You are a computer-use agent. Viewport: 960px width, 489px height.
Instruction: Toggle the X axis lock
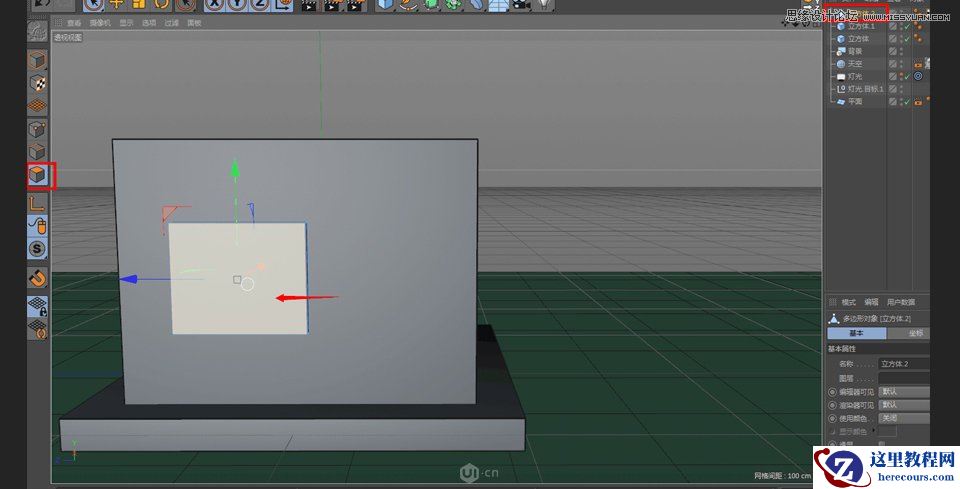click(x=214, y=5)
